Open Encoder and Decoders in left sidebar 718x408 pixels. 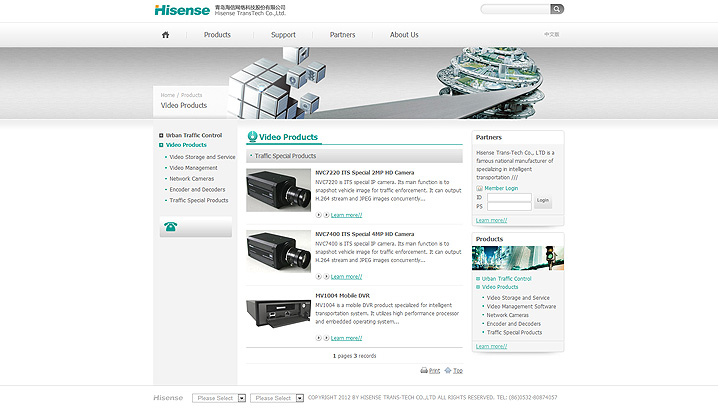click(x=197, y=190)
